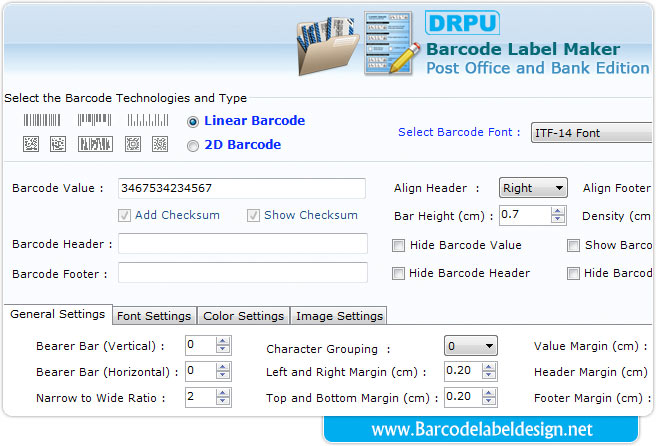Image resolution: width=656 pixels, height=446 pixels.
Task: Click the Linear Barcode label text
Action: tap(254, 121)
